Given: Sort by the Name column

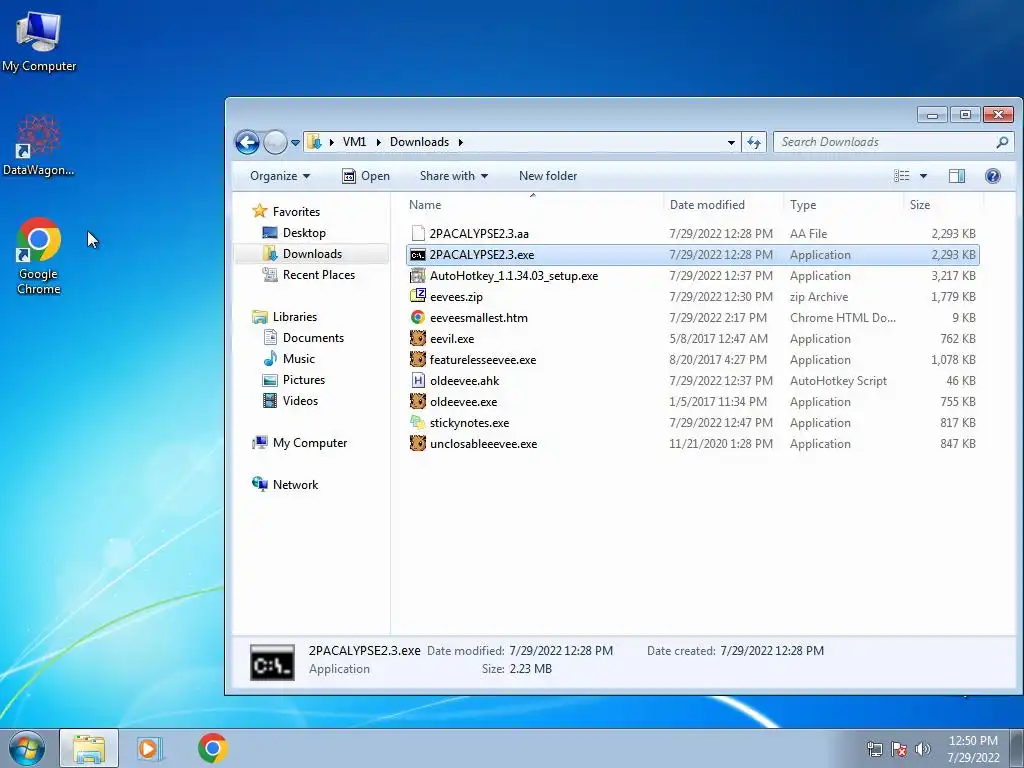Looking at the screenshot, I should (x=425, y=204).
